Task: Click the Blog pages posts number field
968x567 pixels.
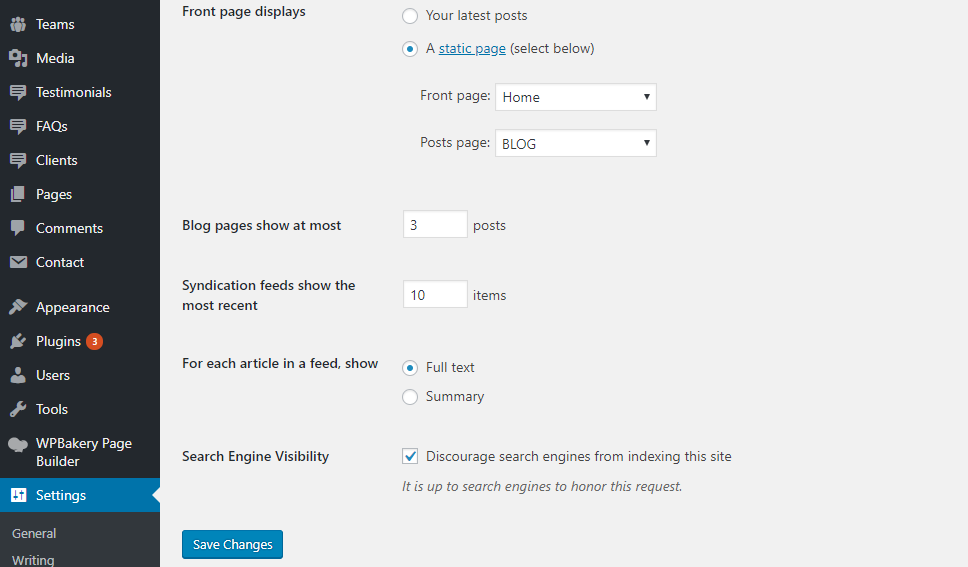Action: tap(435, 225)
